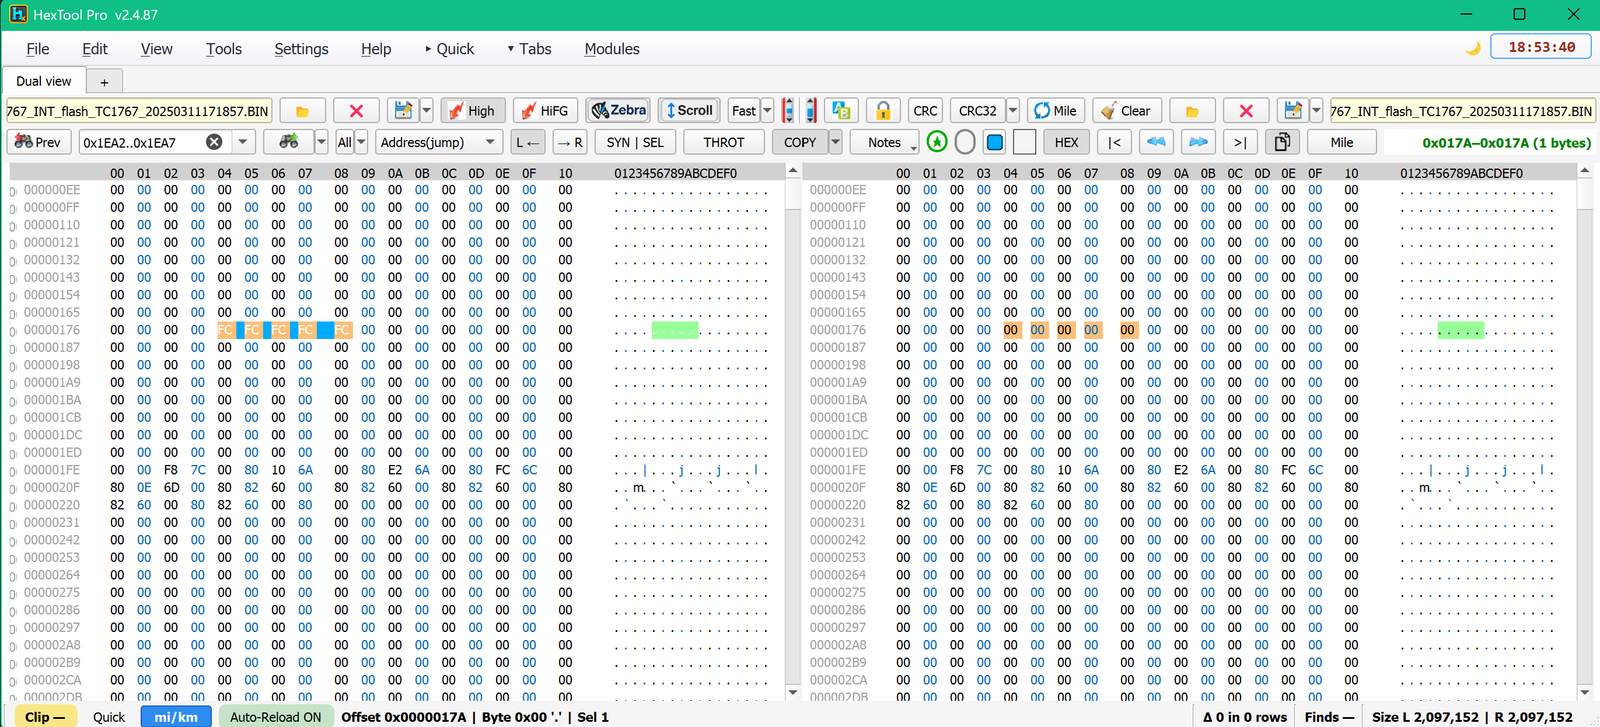Select the Dual view tab
The image size is (1600, 727).
(x=44, y=81)
